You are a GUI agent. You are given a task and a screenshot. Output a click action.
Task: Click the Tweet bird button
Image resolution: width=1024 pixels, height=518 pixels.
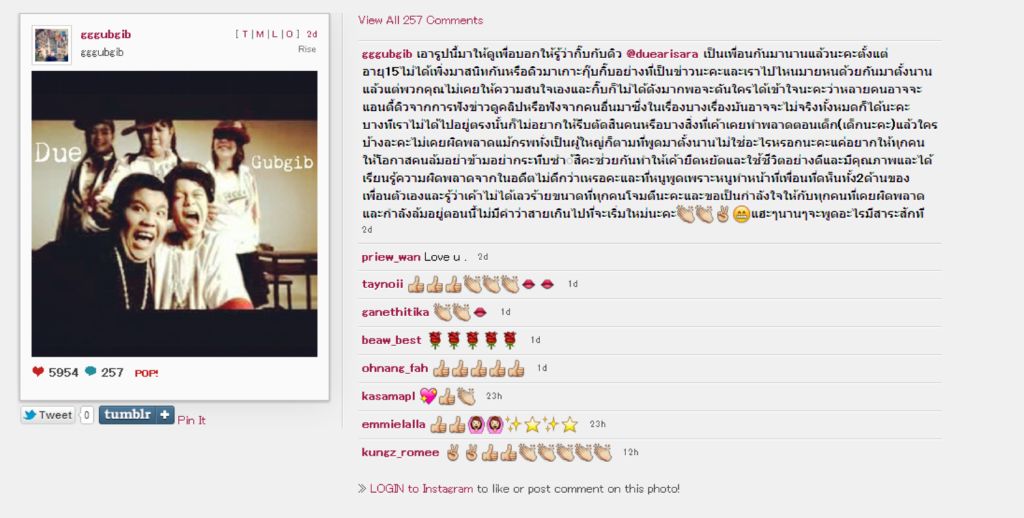coord(48,415)
